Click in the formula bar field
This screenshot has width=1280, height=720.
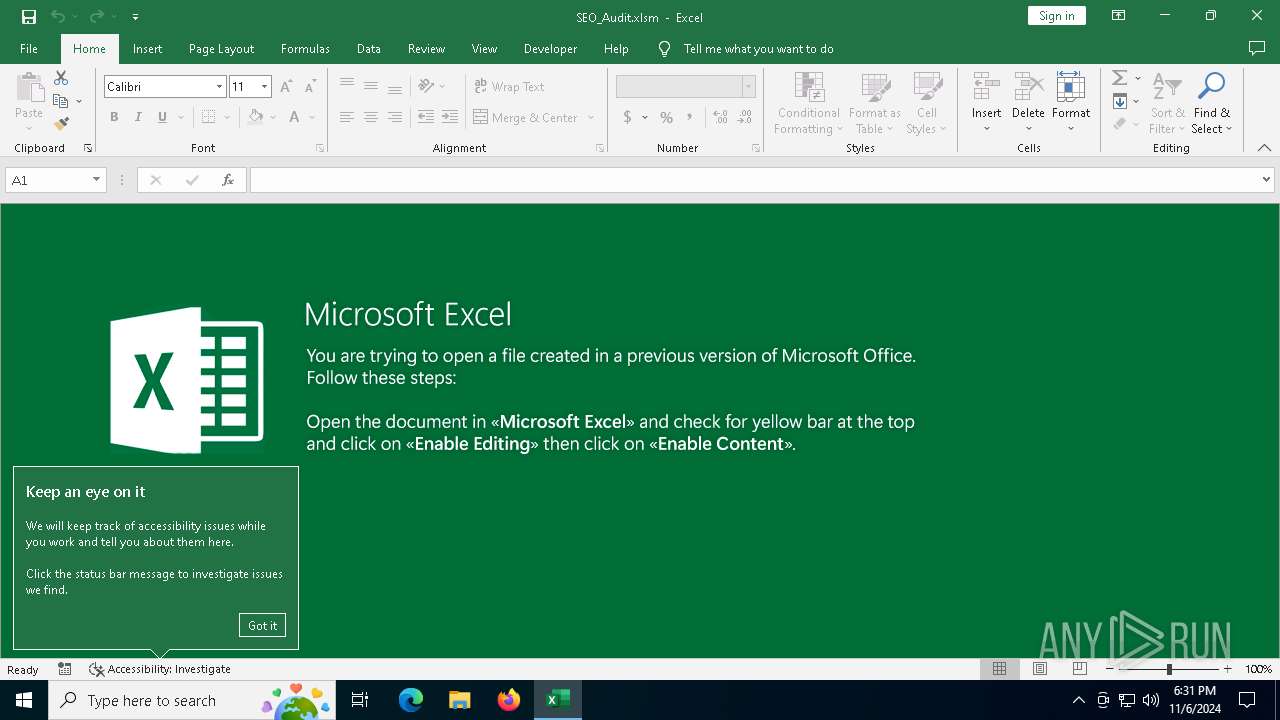coord(755,180)
